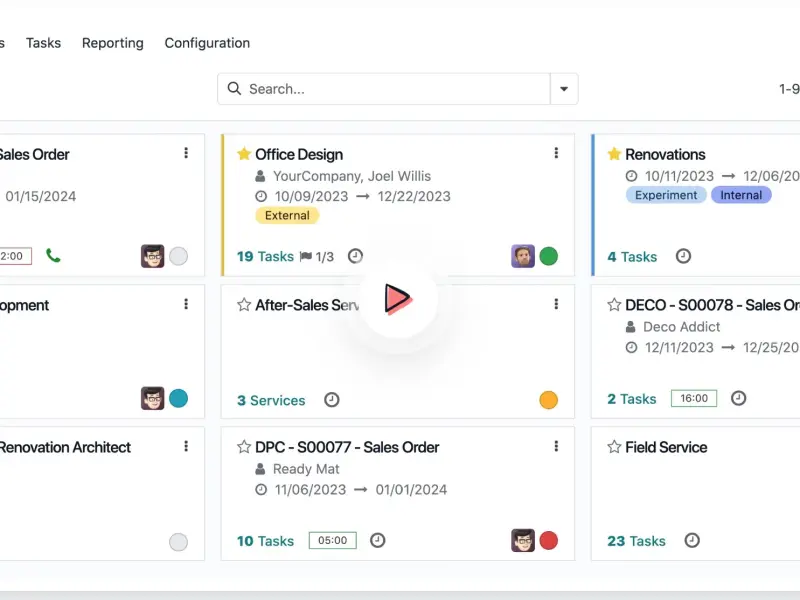Click the clock activity icon on Office Design card
800x600 pixels.
[355, 256]
